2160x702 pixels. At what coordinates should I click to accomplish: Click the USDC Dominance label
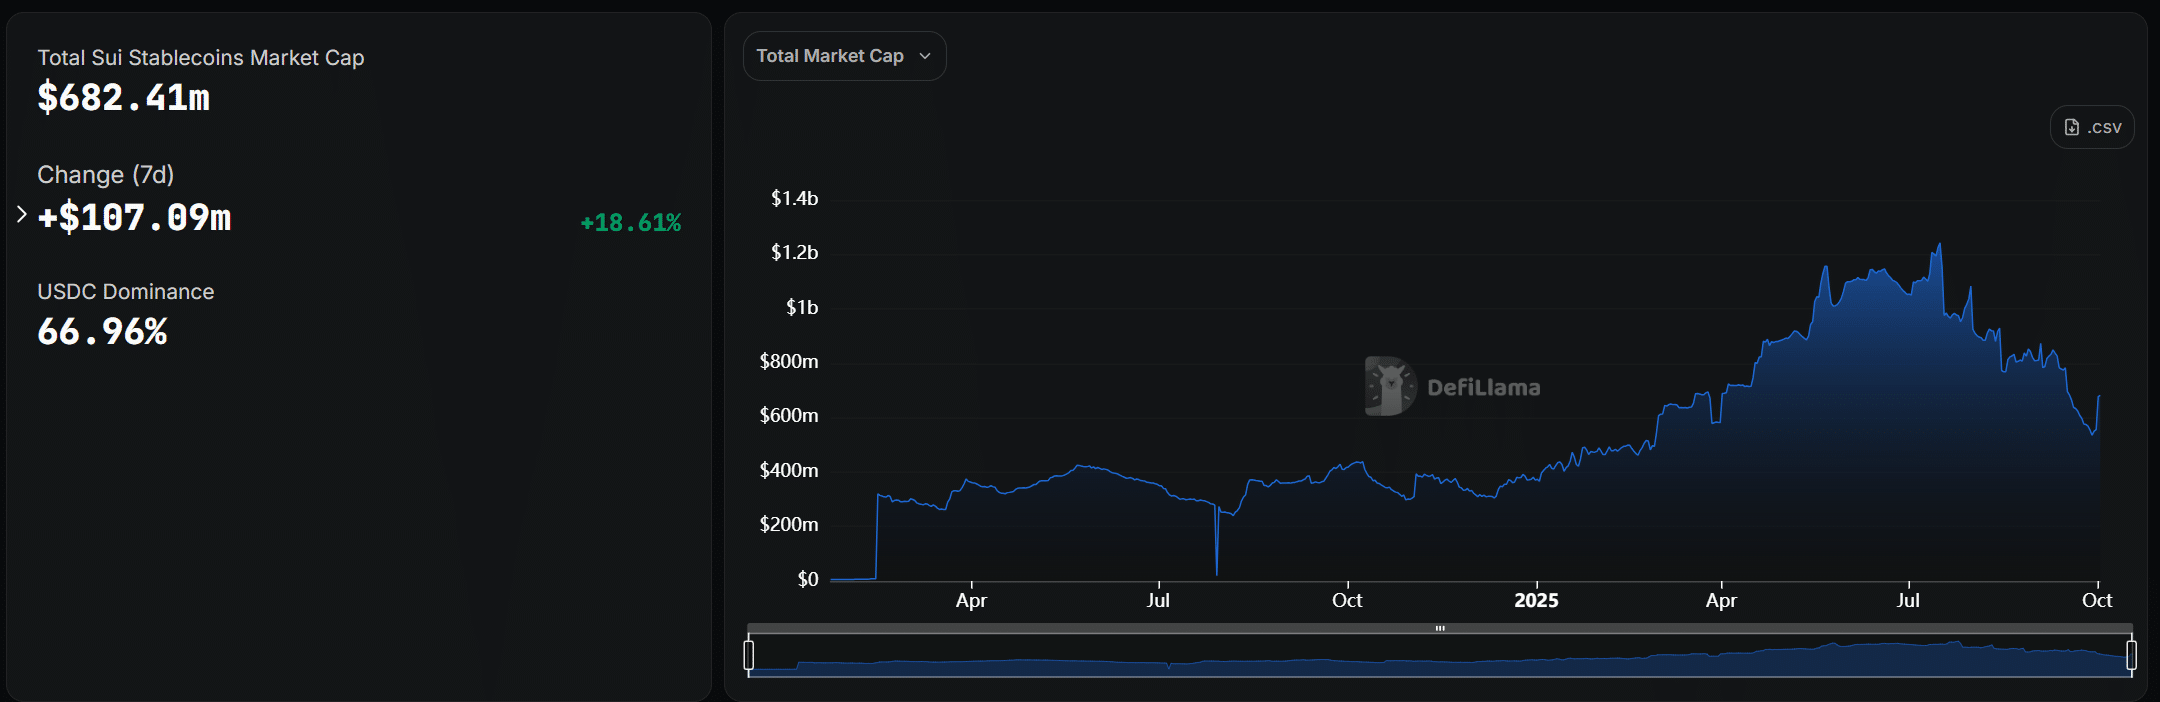(x=125, y=292)
